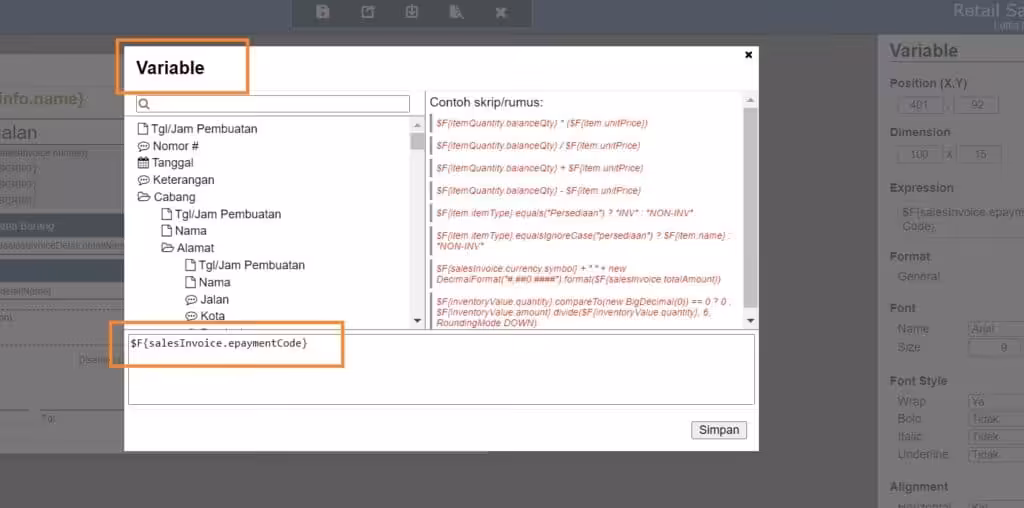Click the open-folder icon beside Alamat

167,247
